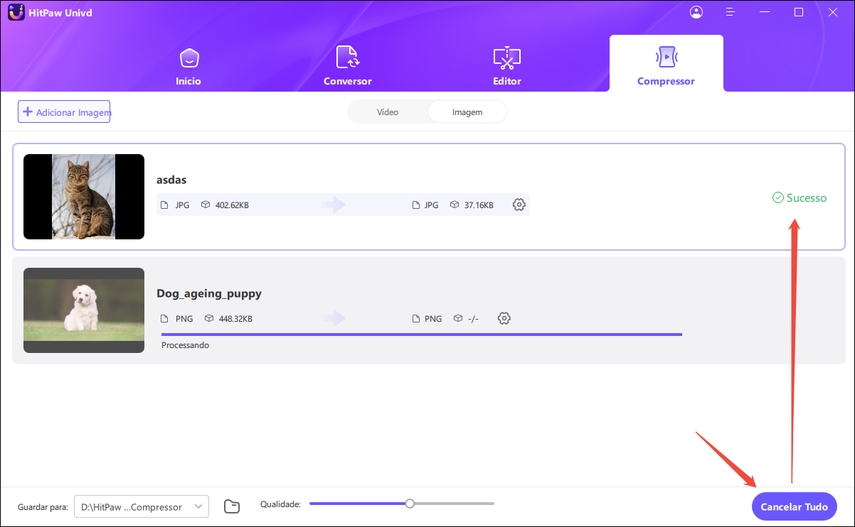Viewport: 855px width, 527px height.
Task: Go to the Início tab
Action: coord(188,67)
